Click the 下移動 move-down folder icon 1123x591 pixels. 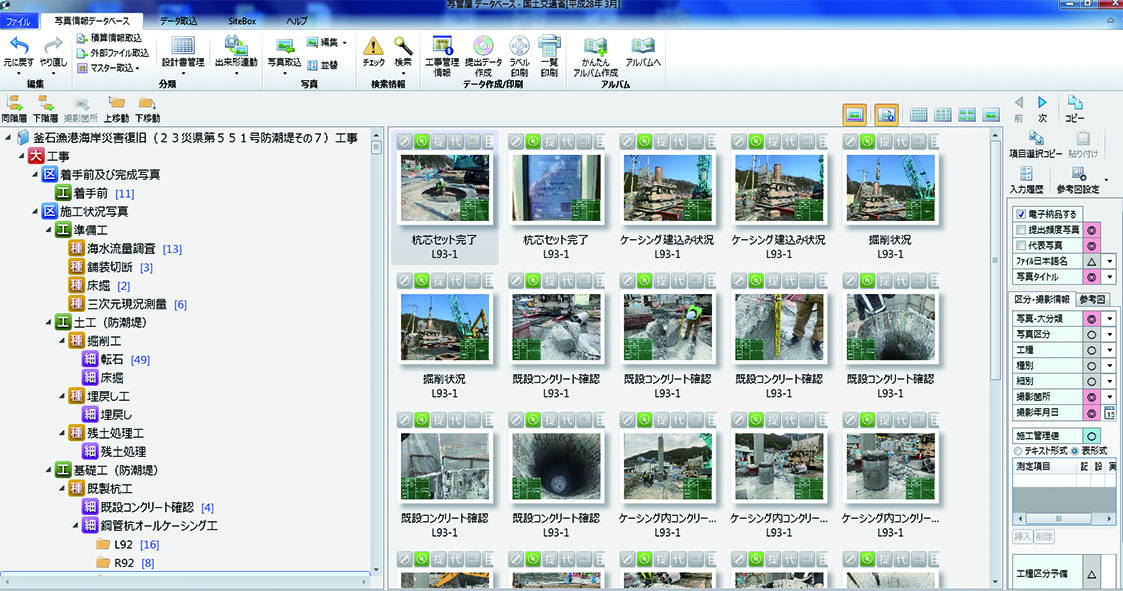coord(147,103)
